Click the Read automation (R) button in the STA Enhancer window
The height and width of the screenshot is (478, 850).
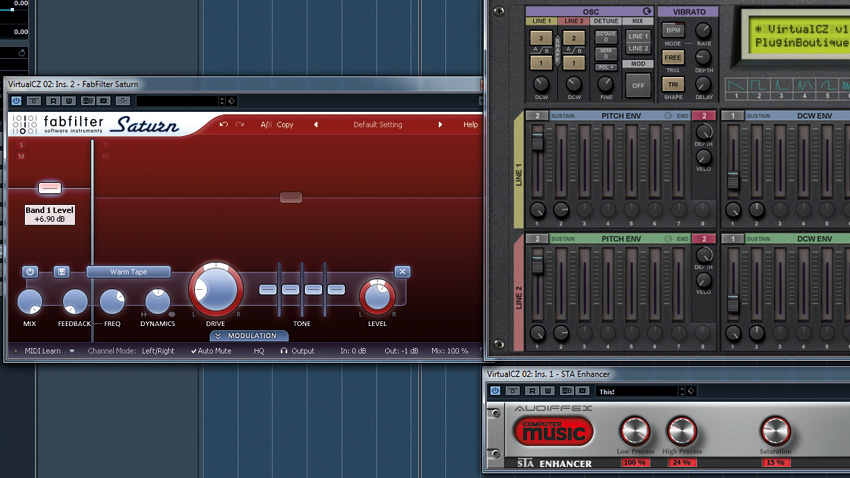pyautogui.click(x=533, y=391)
